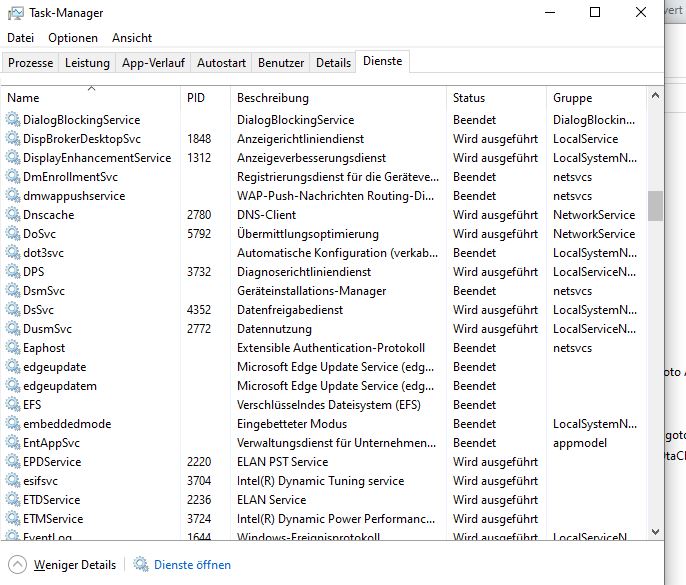686x585 pixels.
Task: Click Intel(R) Dynamic Tuning service description
Action: click(321, 481)
